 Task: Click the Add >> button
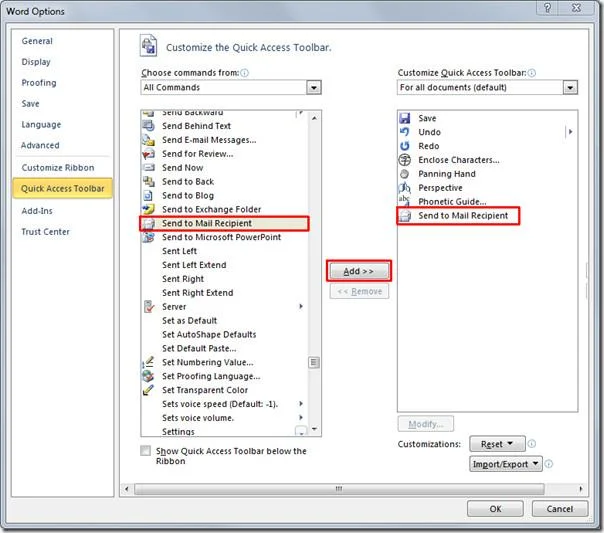tap(359, 271)
